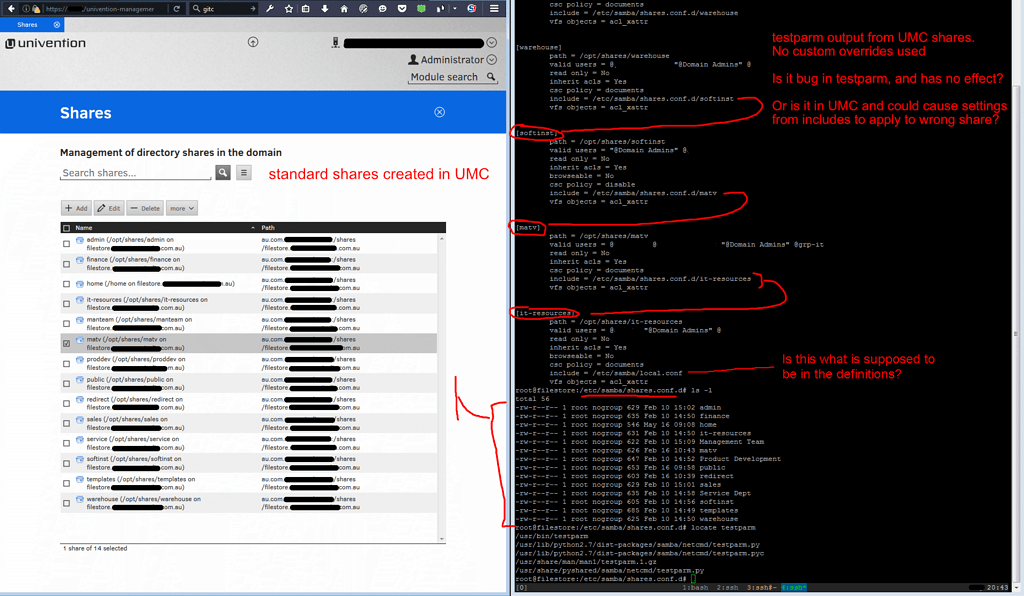Screen dimensions: 1024x596
Task: Open the list options icon next to share search
Action: [x=243, y=173]
